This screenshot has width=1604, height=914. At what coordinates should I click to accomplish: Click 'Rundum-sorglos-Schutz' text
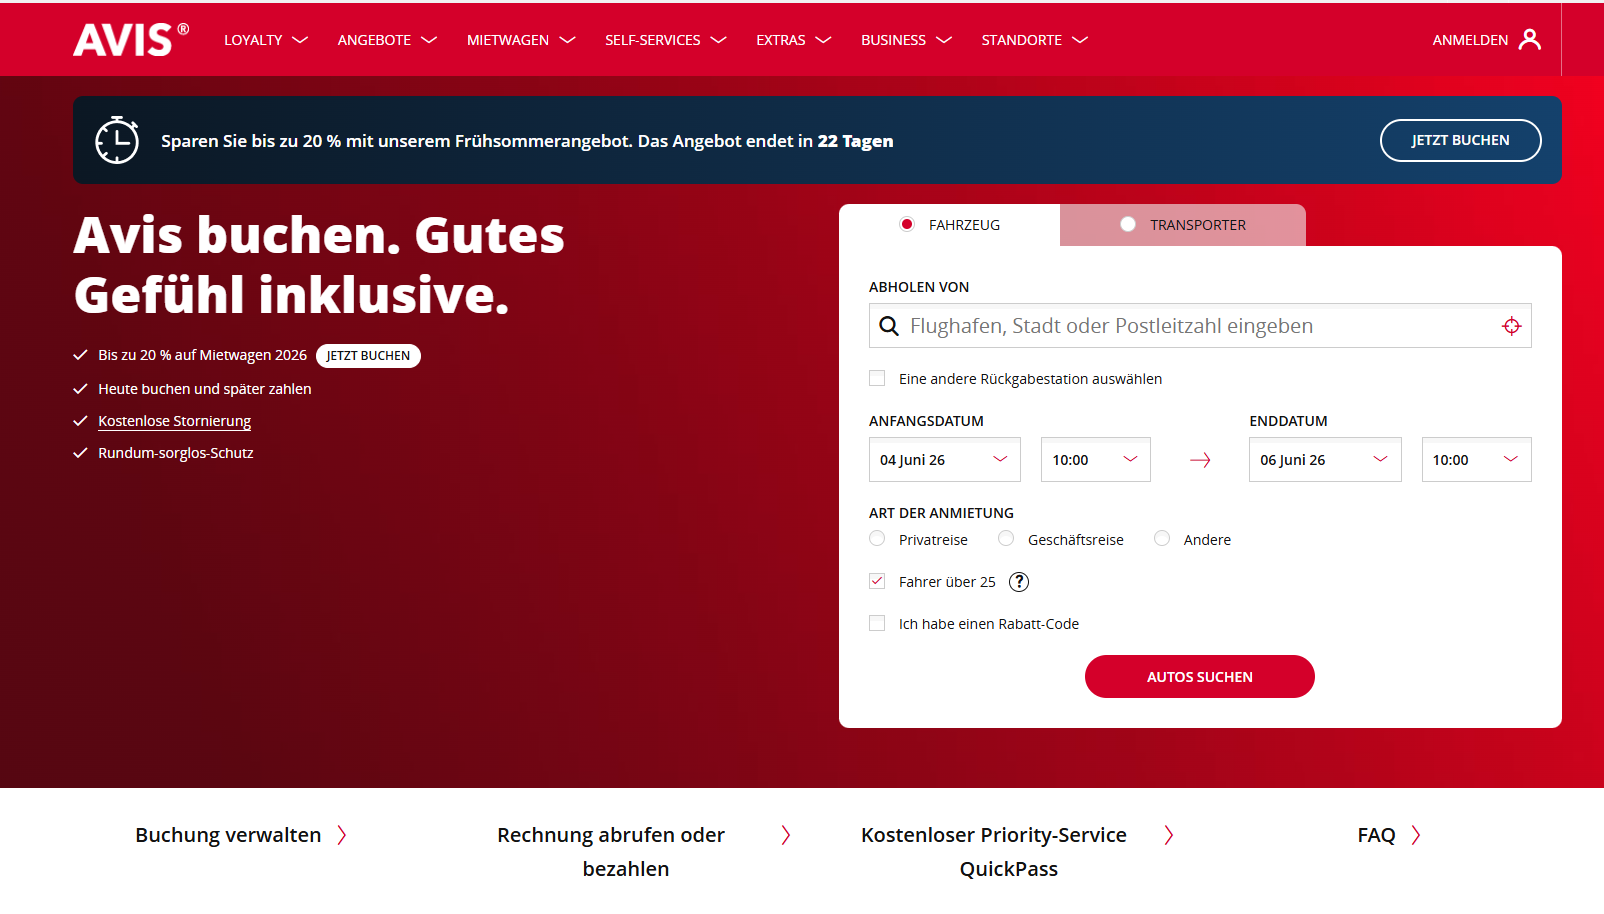pyautogui.click(x=176, y=453)
